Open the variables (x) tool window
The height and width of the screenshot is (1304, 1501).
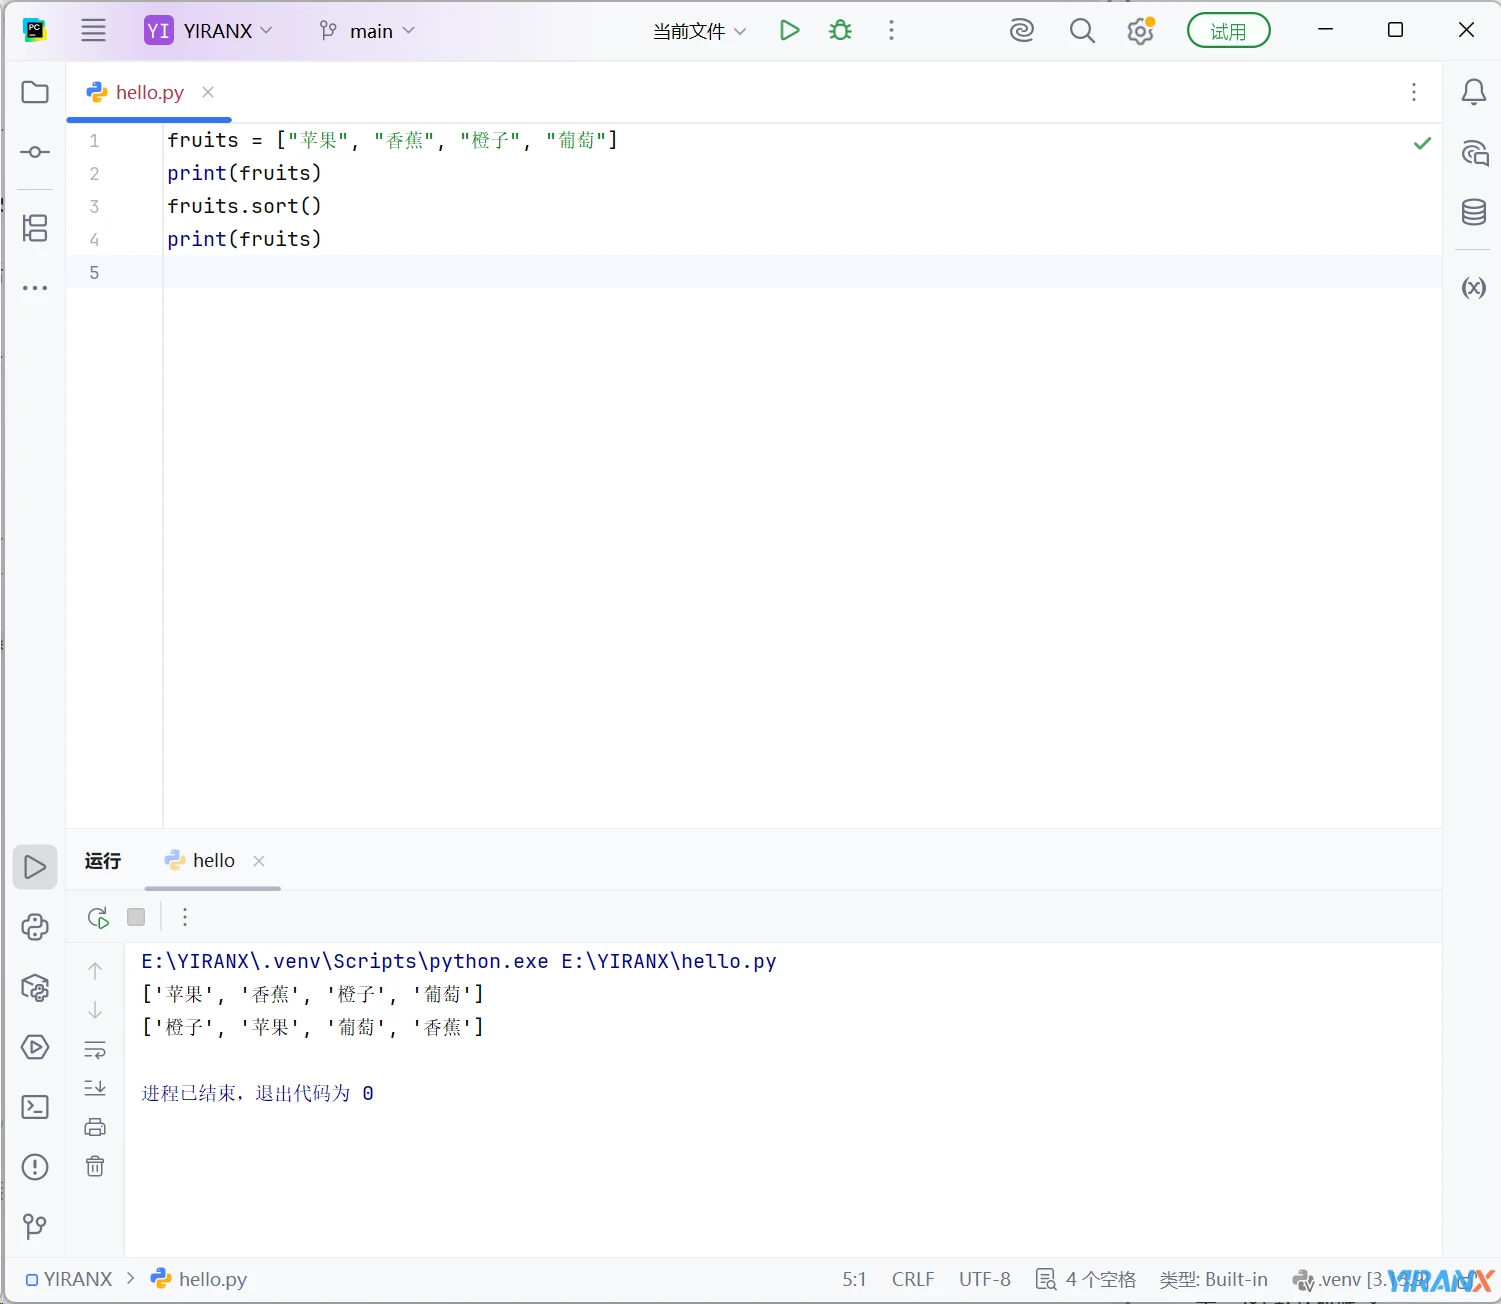[x=1474, y=288]
